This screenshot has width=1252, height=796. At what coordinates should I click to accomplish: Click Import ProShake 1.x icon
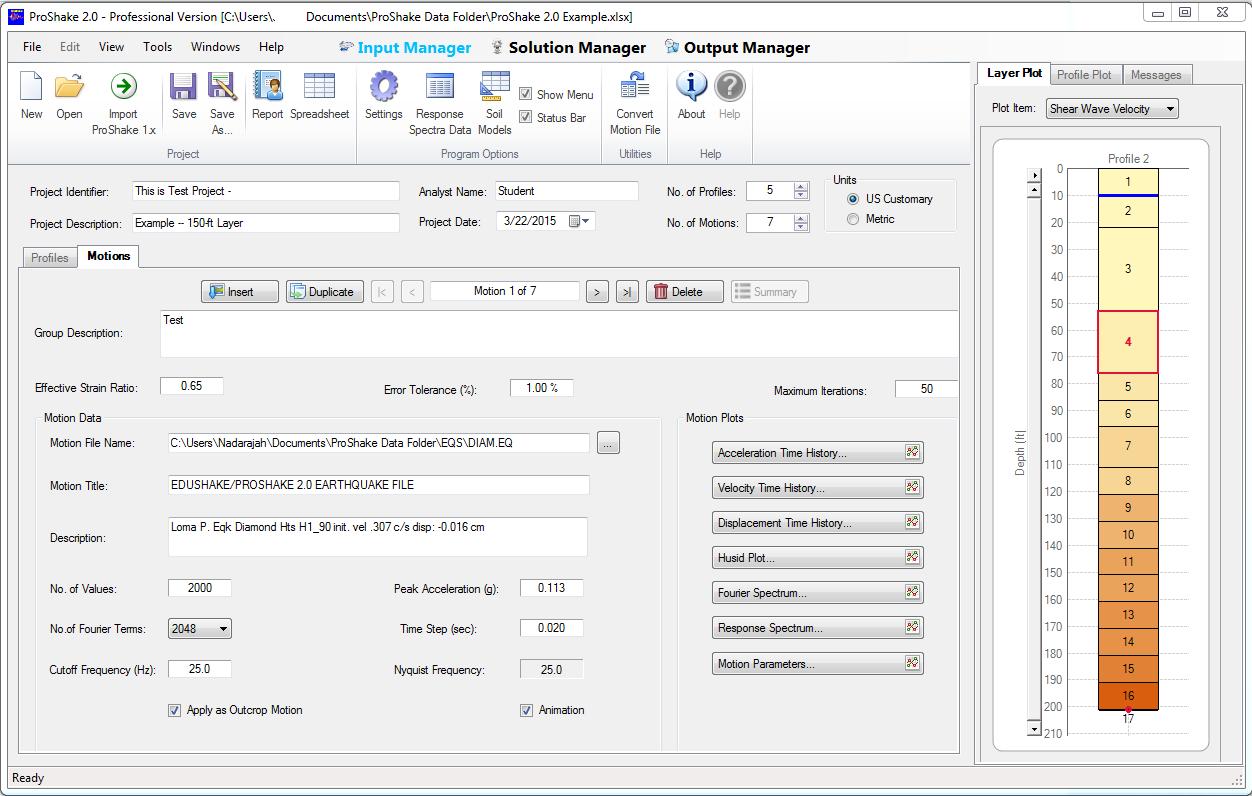(x=123, y=87)
